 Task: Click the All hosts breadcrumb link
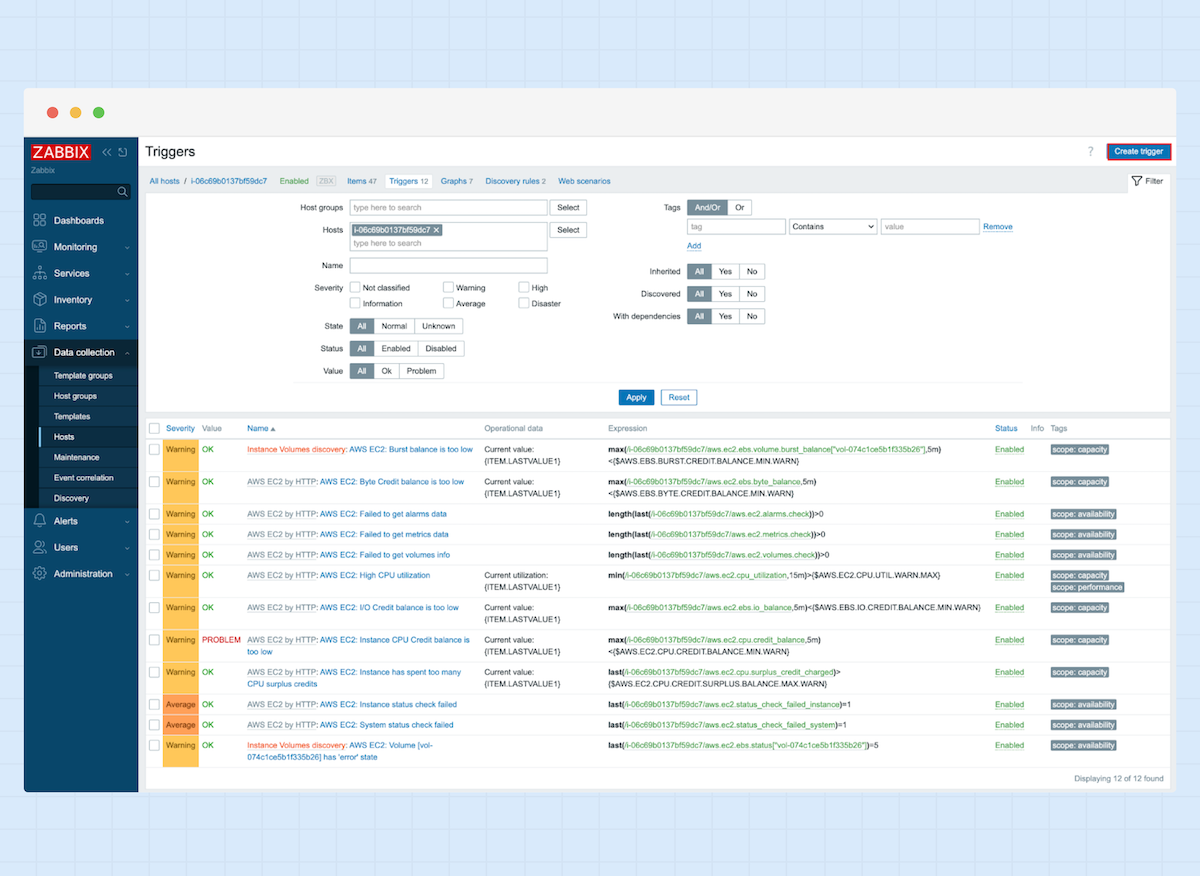pos(165,181)
